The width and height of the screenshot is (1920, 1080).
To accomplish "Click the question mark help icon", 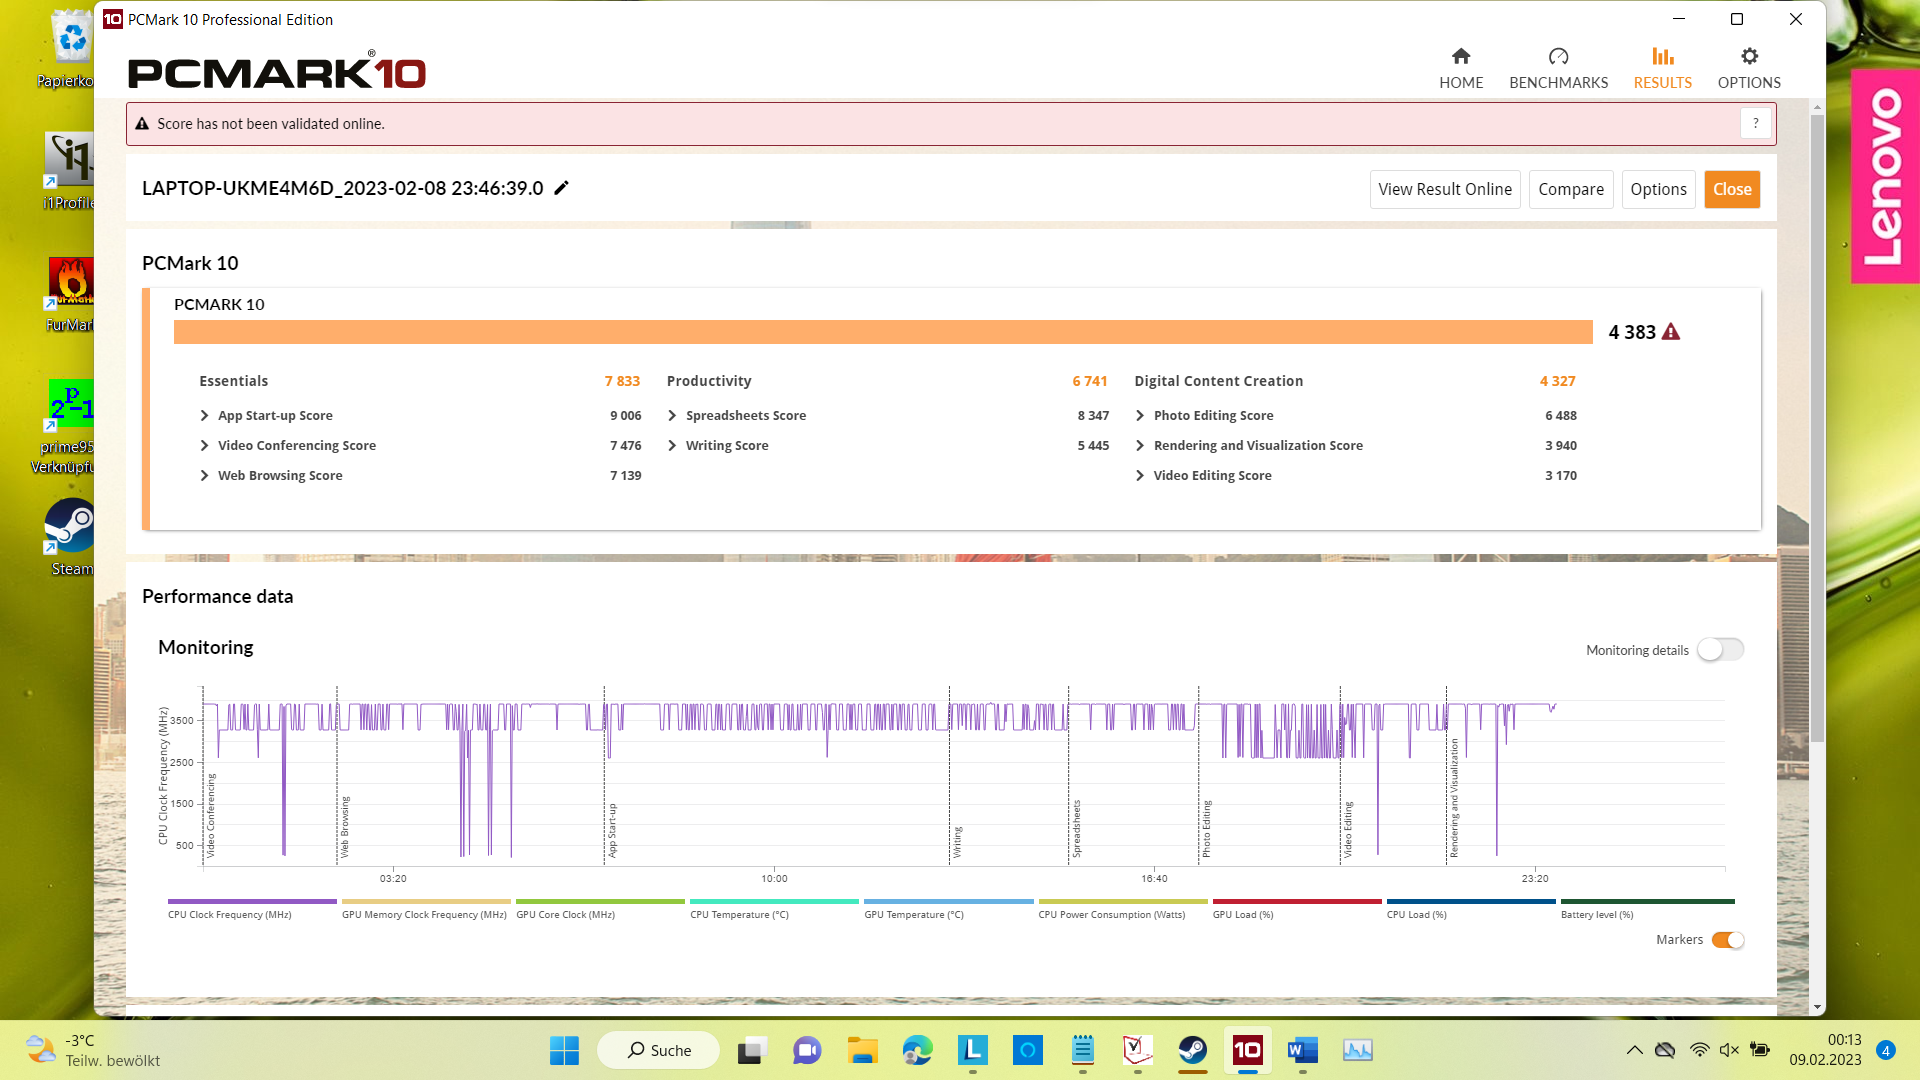I will point(1755,124).
